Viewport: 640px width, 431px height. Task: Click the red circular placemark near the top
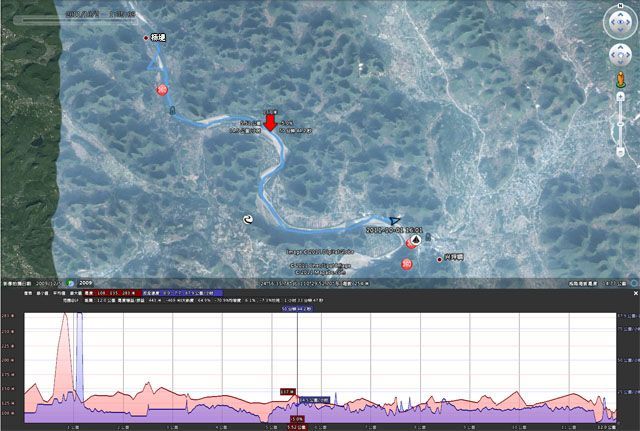(161, 90)
